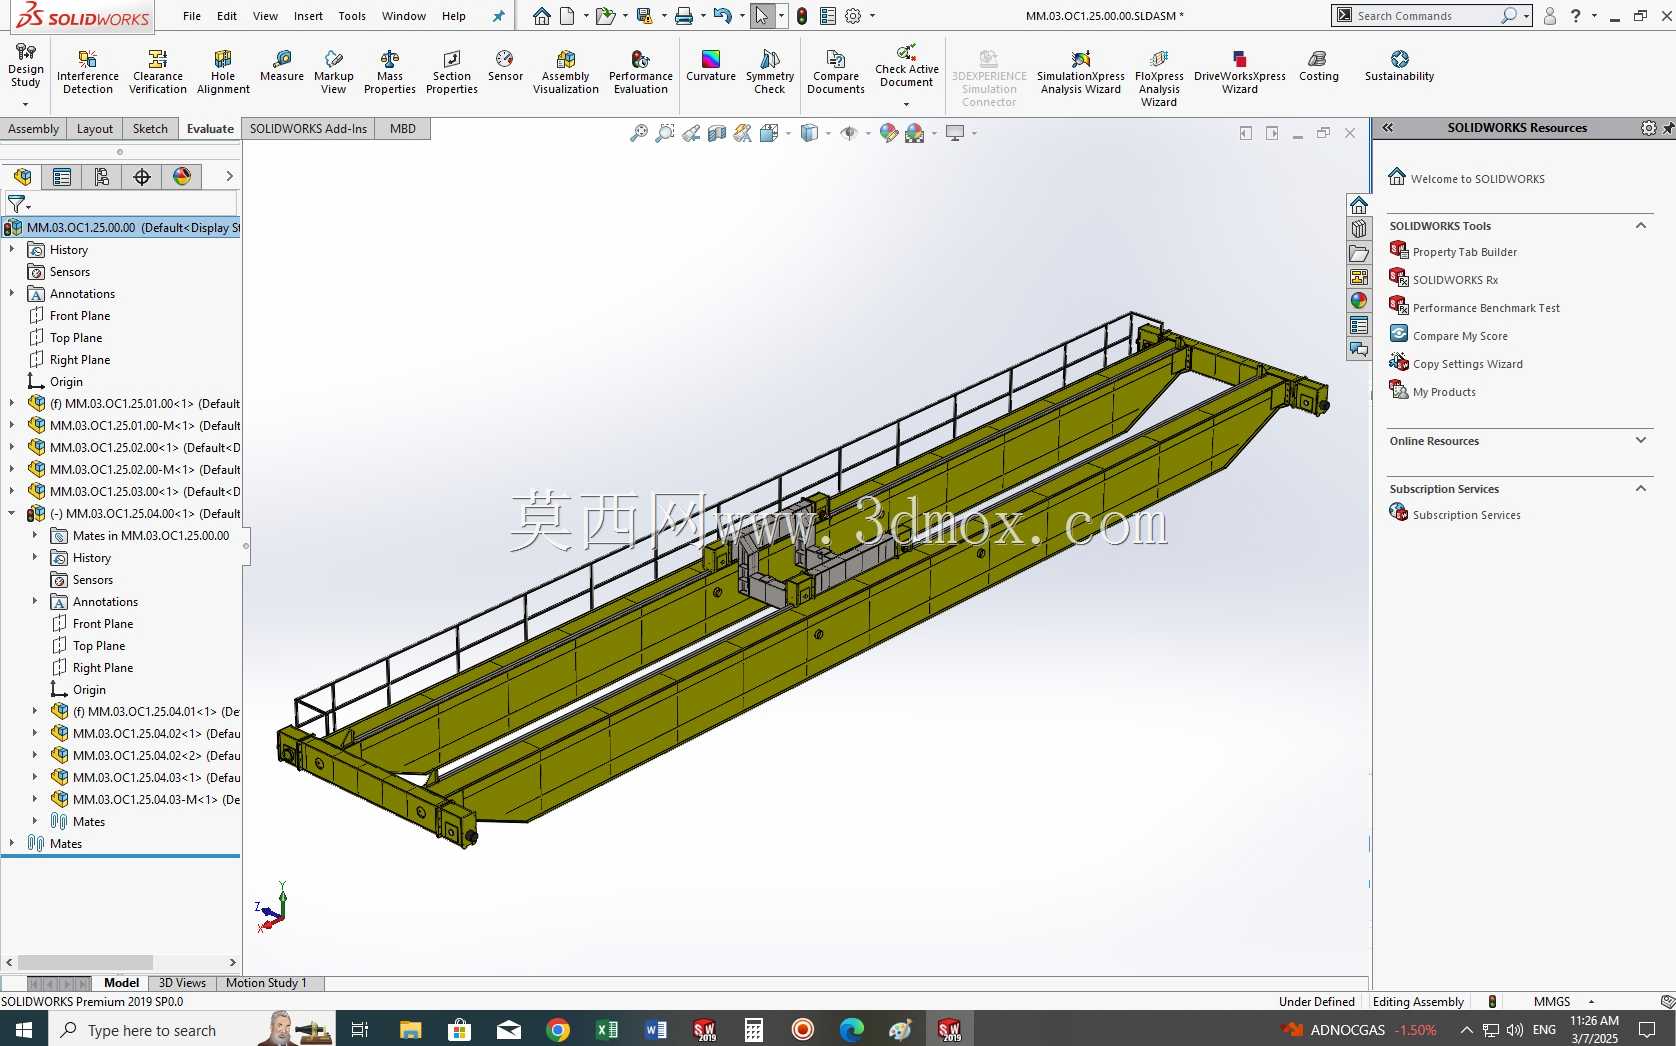The width and height of the screenshot is (1676, 1046).
Task: Expand Mates in MM.03.OC1.25.00.00
Action: coord(35,535)
